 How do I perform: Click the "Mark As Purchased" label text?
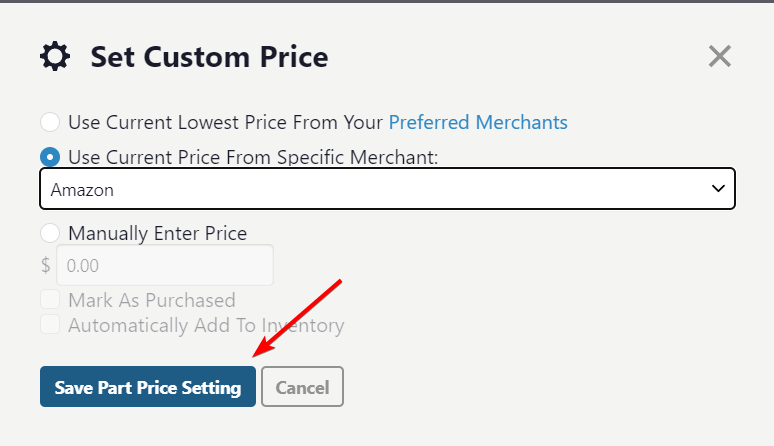[x=152, y=300]
